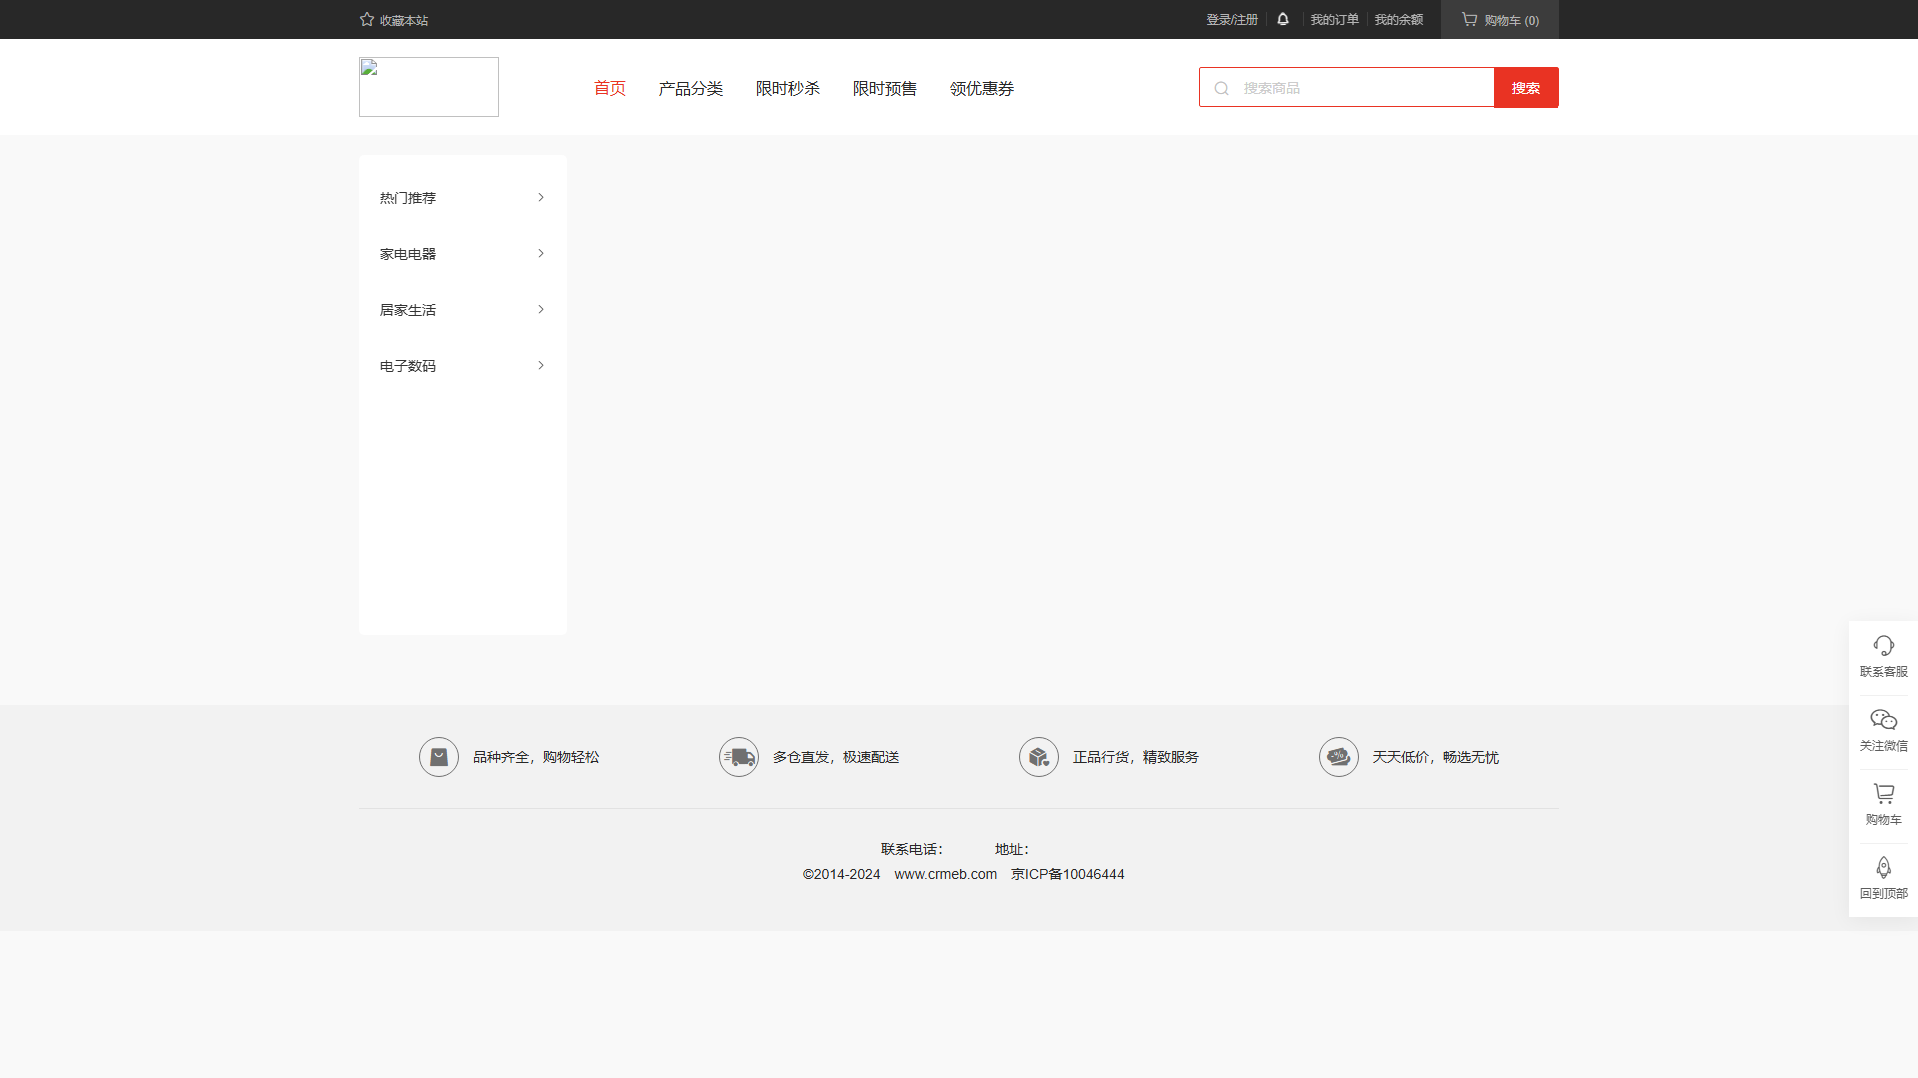Select the 产品分类 nav tab
Viewport: 1918px width, 1078px height.
point(690,88)
